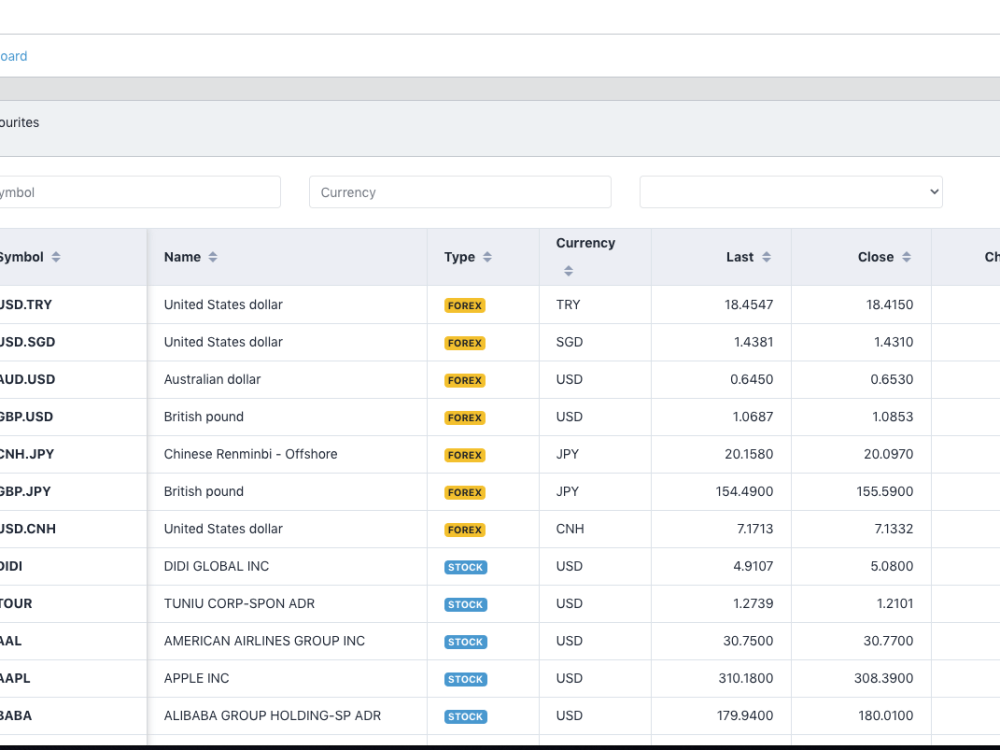Click the STOCK badge on the BABA row
The height and width of the screenshot is (750, 1000).
[x=465, y=716]
